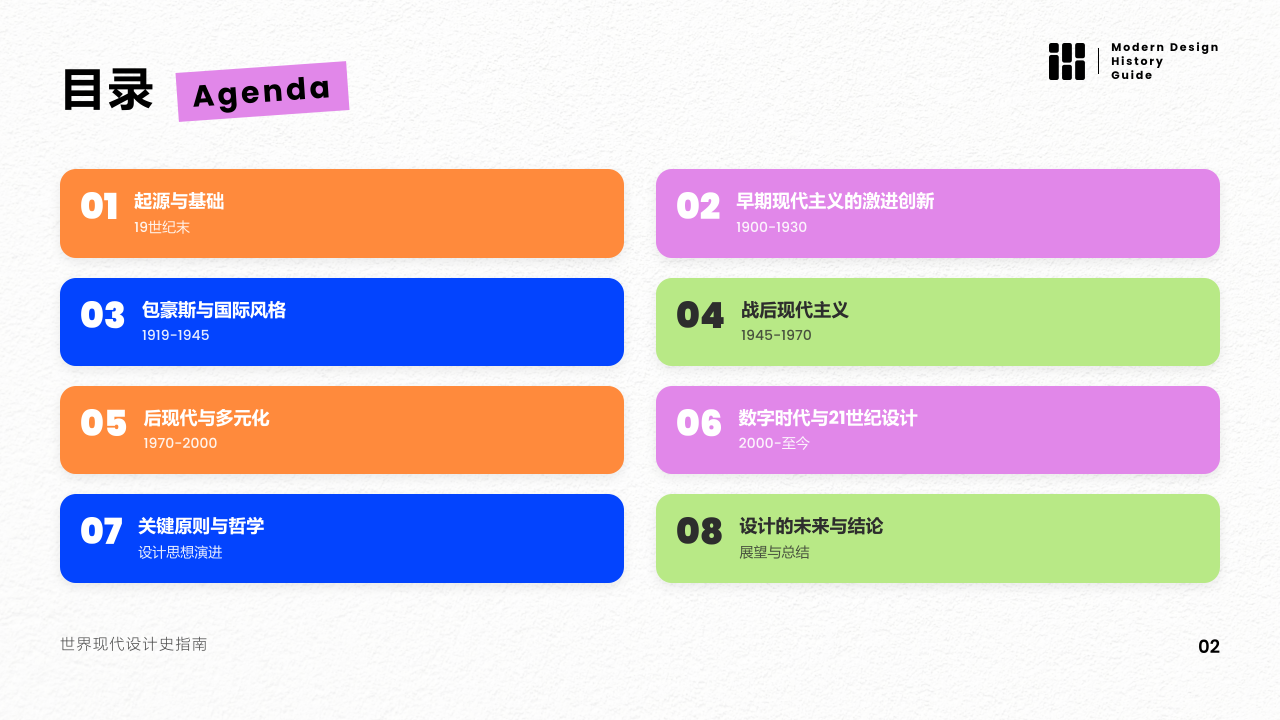Click the block grid logo icon

[x=1066, y=61]
